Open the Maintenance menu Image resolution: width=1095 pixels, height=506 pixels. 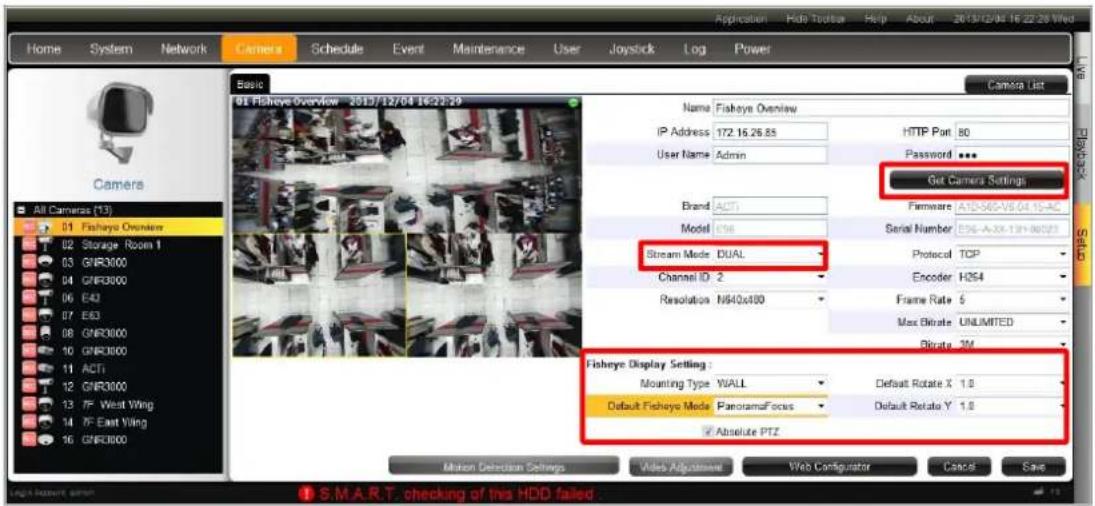click(488, 50)
